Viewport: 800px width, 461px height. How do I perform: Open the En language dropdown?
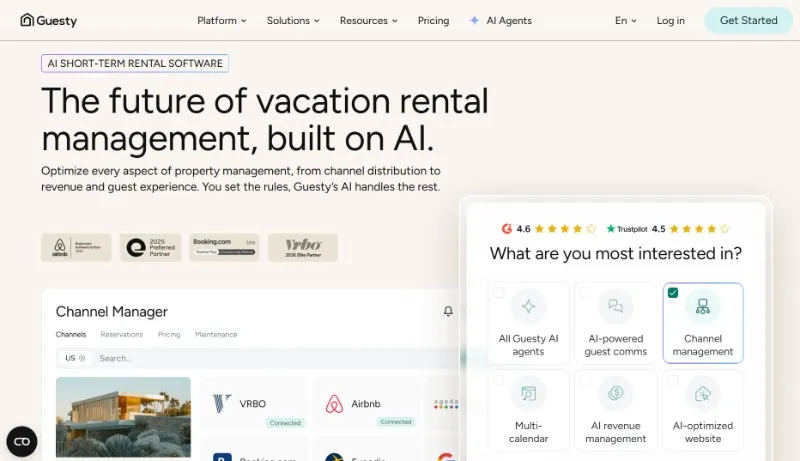626,20
